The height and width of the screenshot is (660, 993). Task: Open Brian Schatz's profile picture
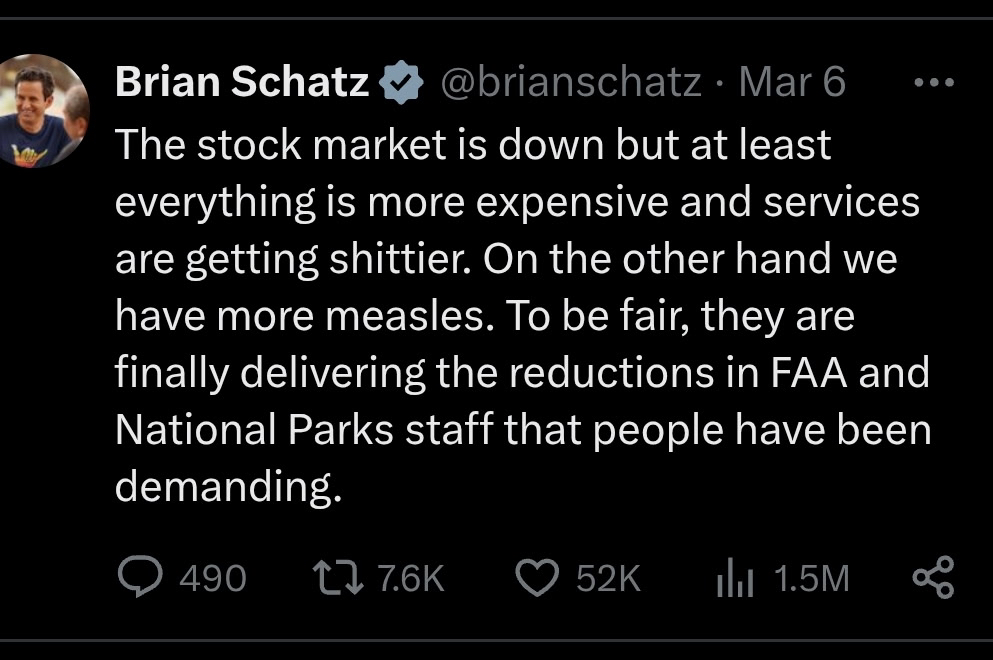point(43,111)
